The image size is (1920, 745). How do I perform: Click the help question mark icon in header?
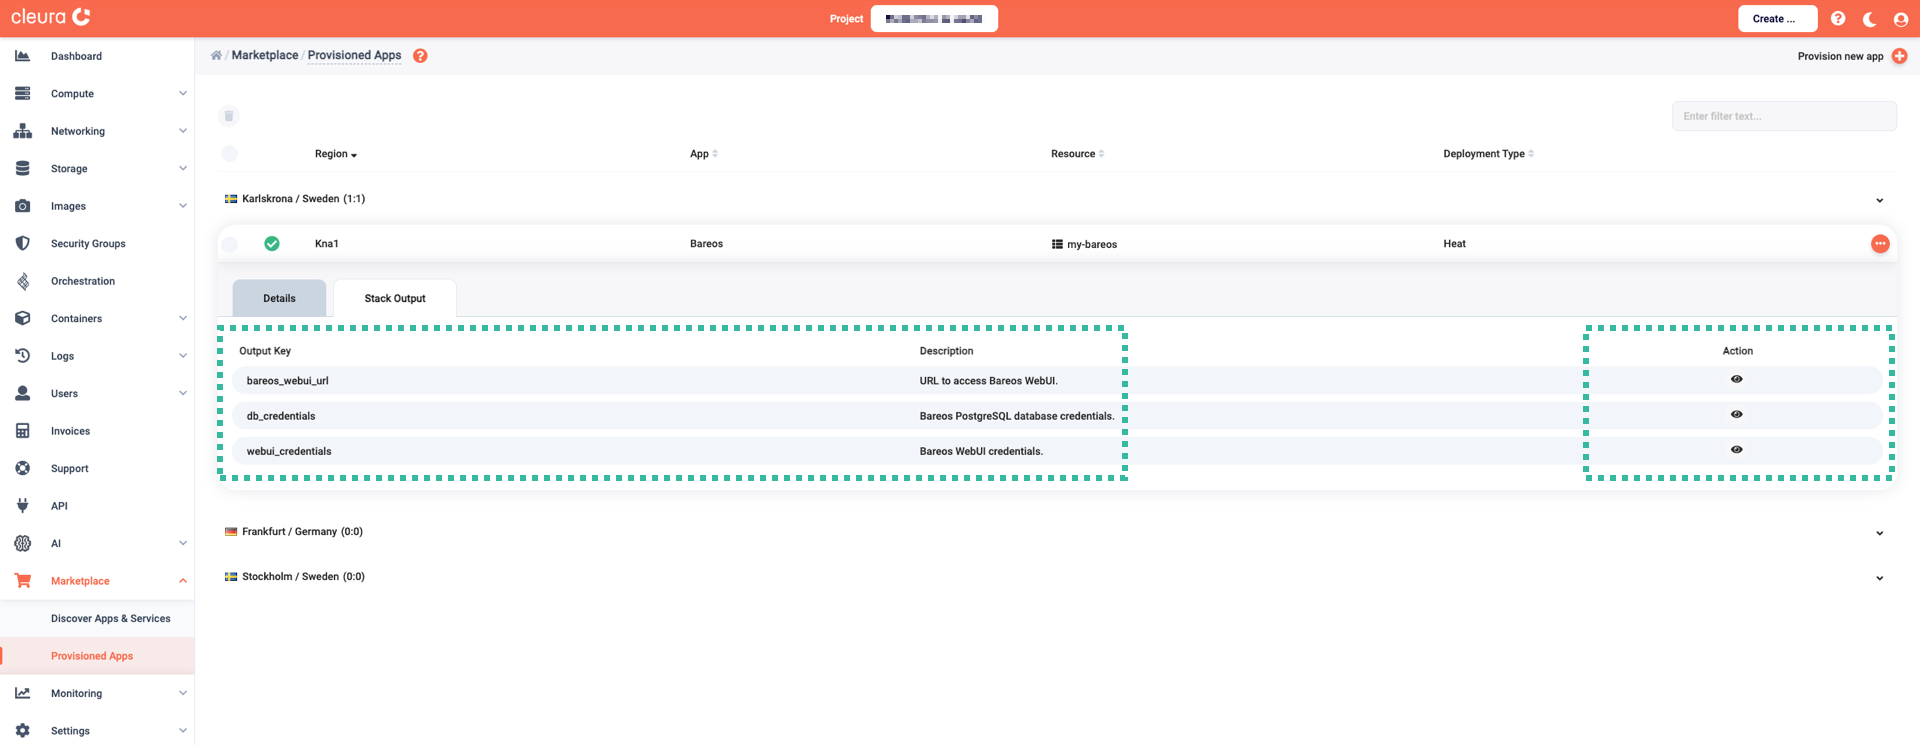1838,19
